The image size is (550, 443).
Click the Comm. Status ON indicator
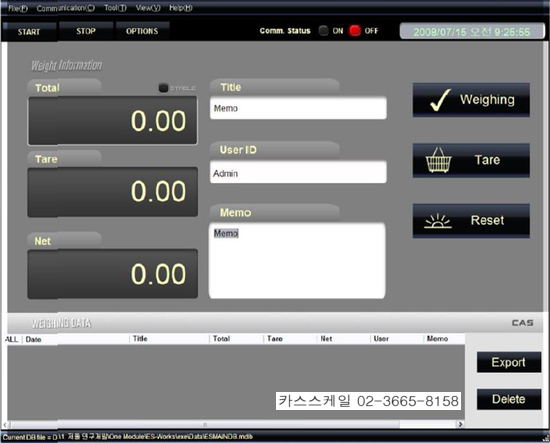click(323, 31)
